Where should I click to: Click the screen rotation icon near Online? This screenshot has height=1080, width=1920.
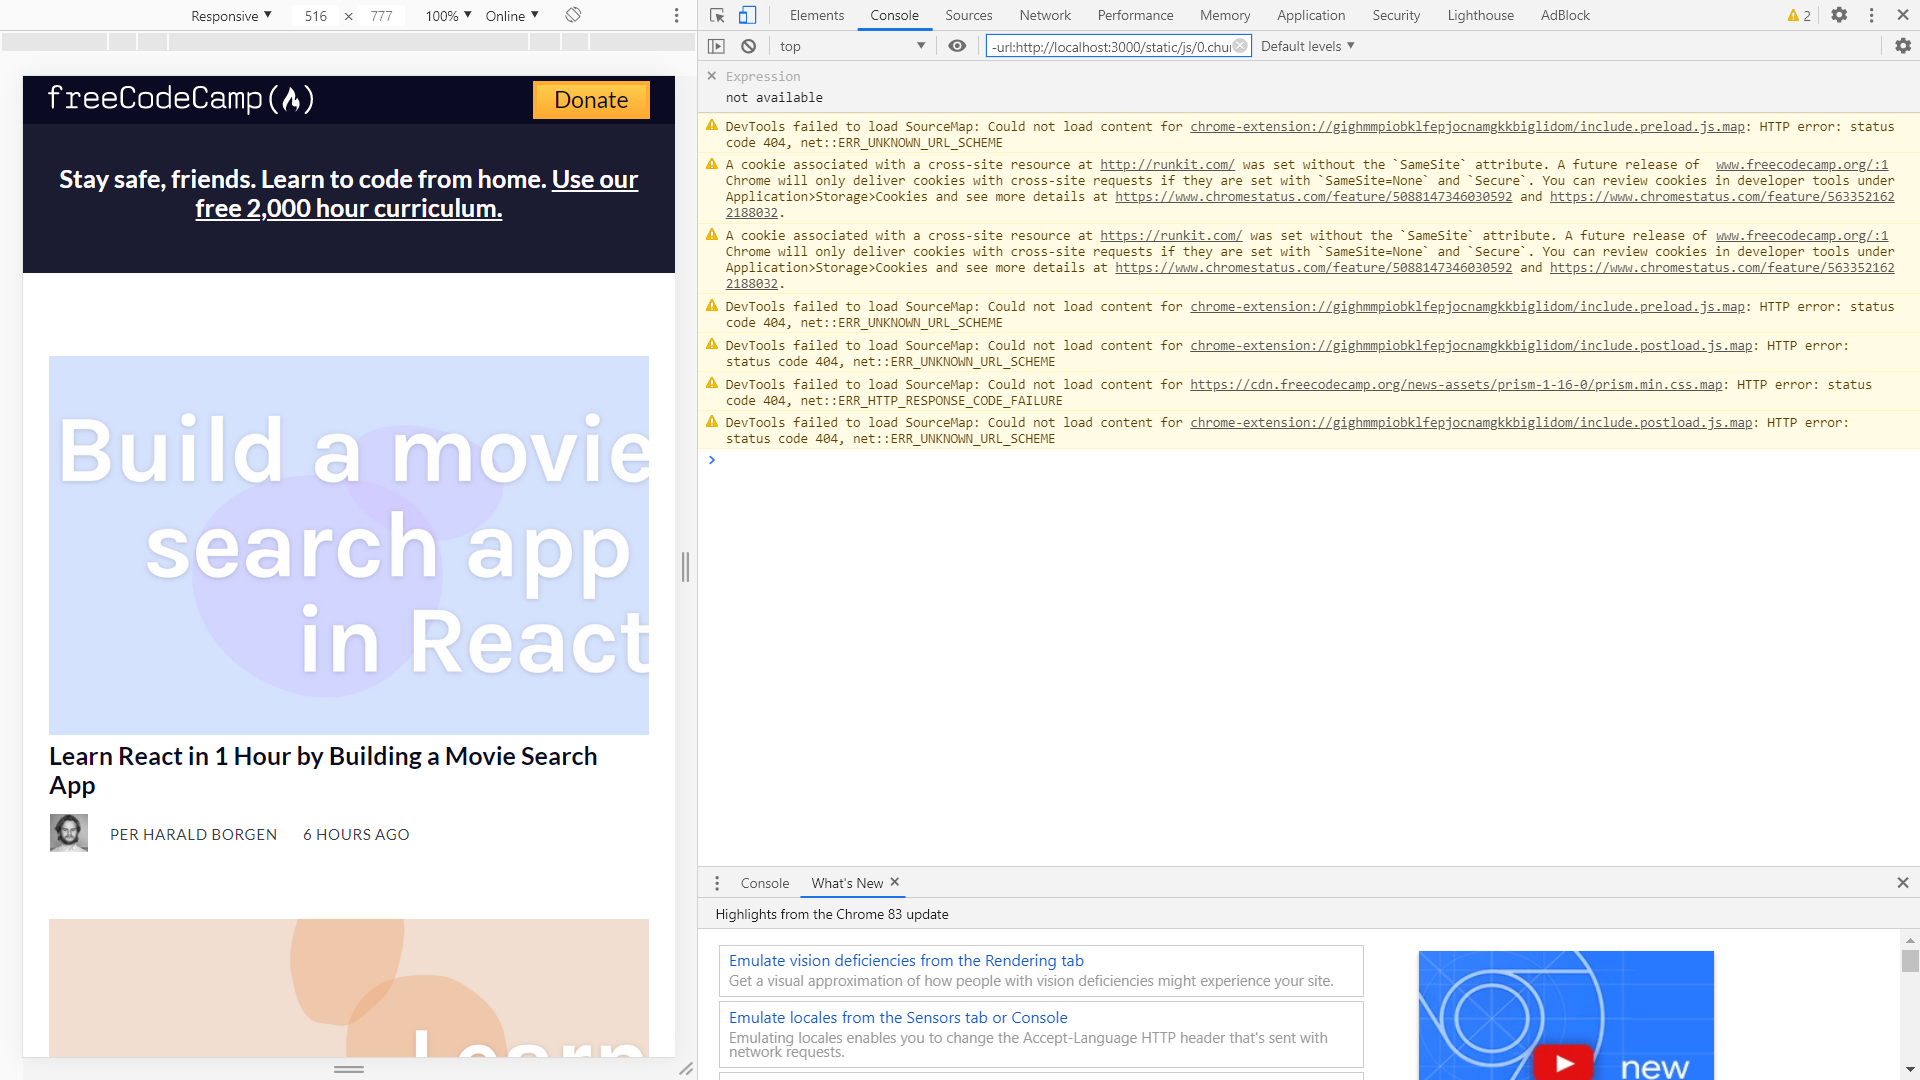point(573,16)
